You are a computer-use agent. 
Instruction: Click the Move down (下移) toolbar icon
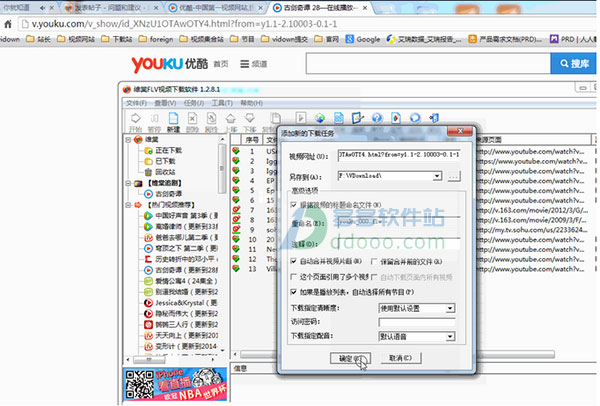coord(249,118)
